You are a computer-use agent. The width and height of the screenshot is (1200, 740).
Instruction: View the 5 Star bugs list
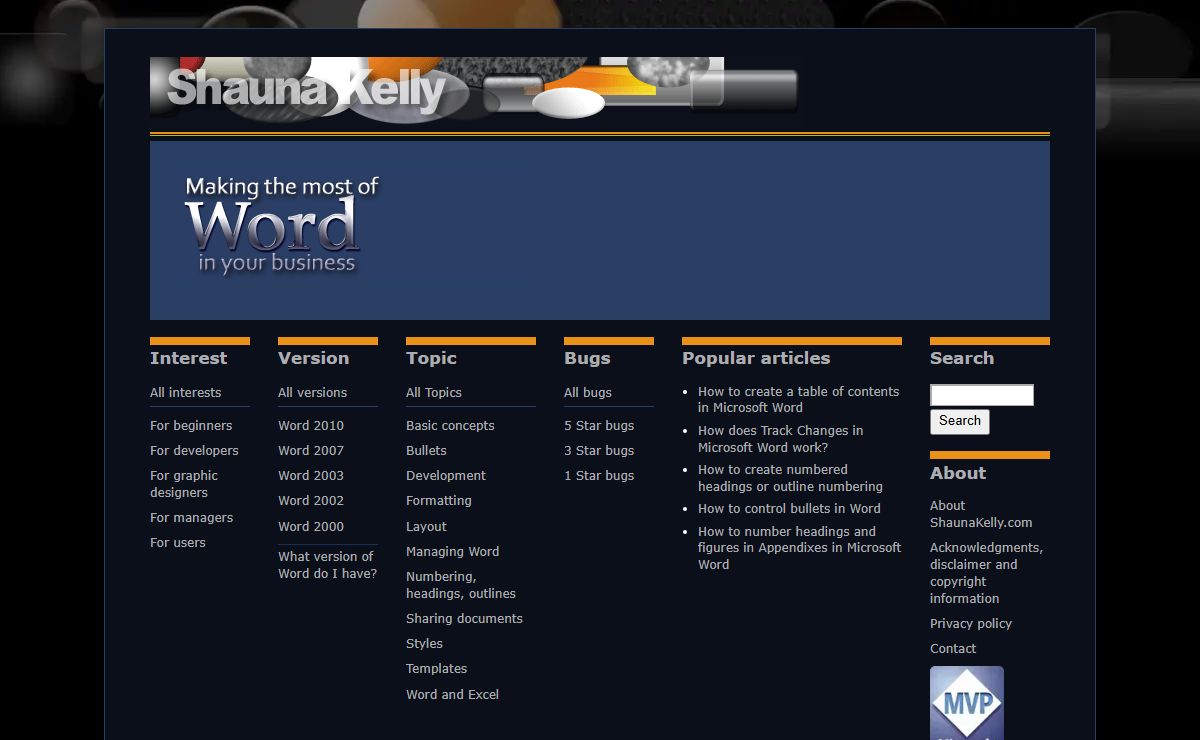tap(599, 426)
